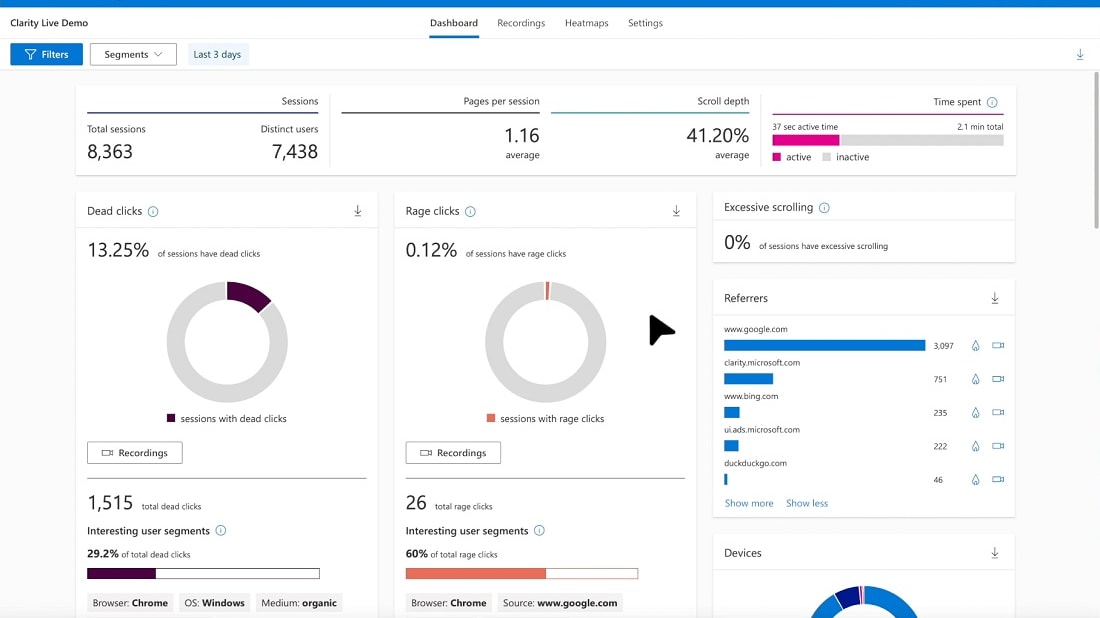Open info icon for rage clicks user segments

click(x=539, y=530)
